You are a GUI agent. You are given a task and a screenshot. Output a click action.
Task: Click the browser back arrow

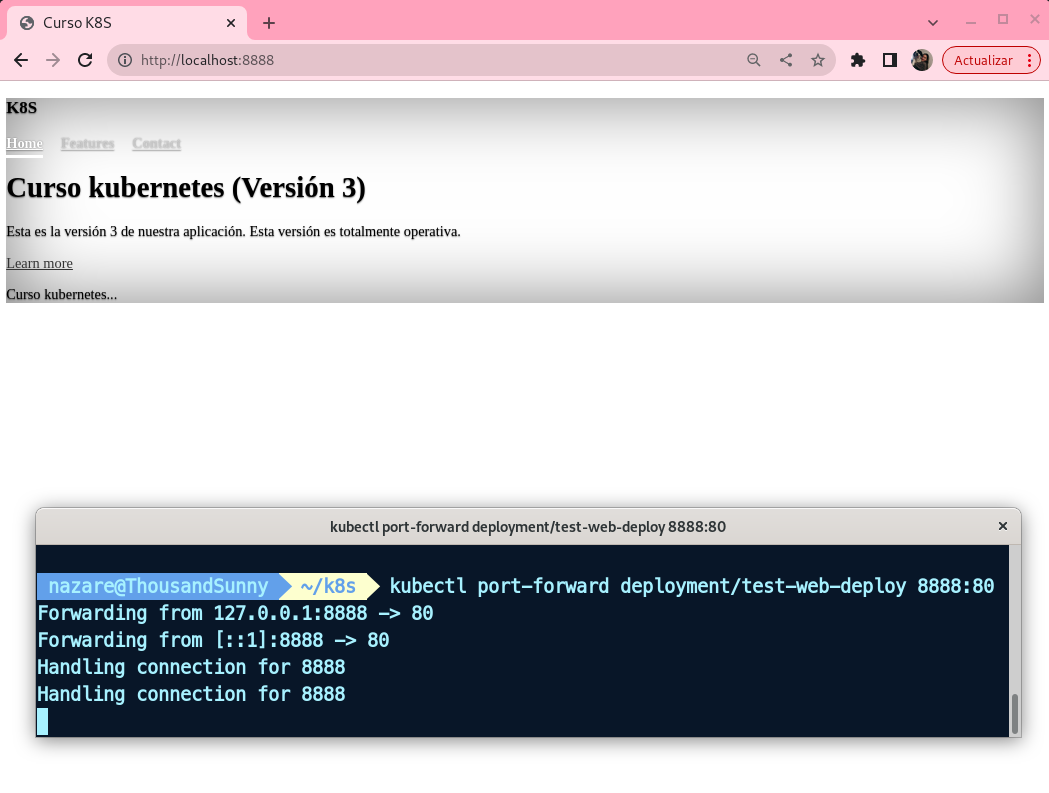(20, 60)
